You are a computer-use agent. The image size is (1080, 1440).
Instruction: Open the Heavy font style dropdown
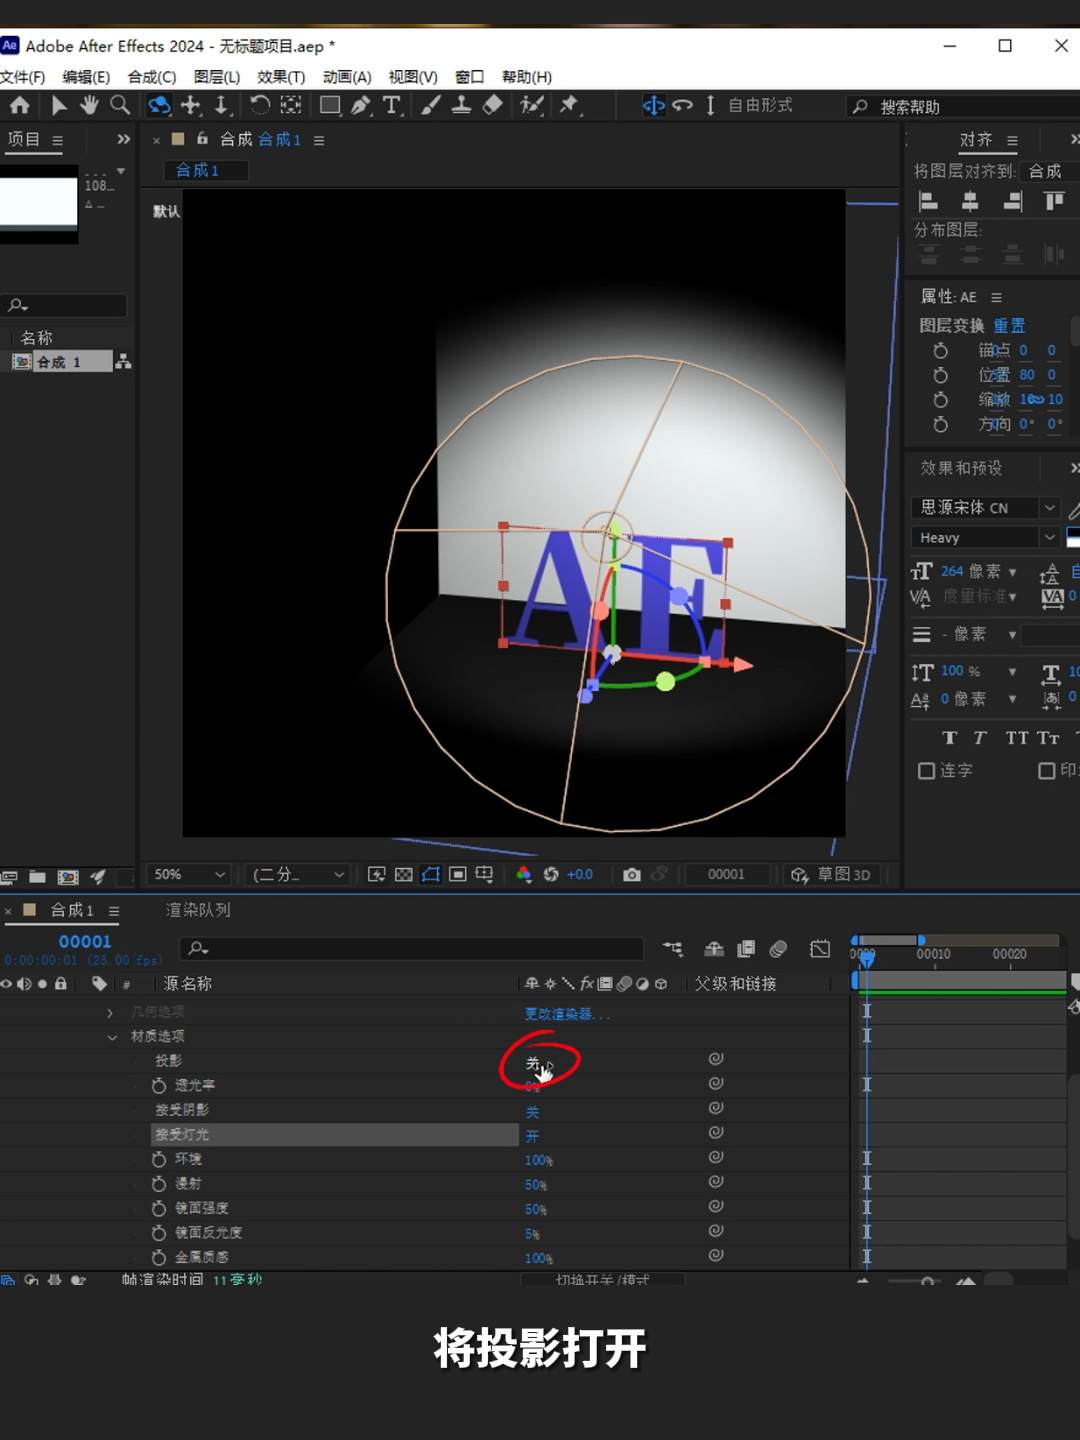point(985,538)
